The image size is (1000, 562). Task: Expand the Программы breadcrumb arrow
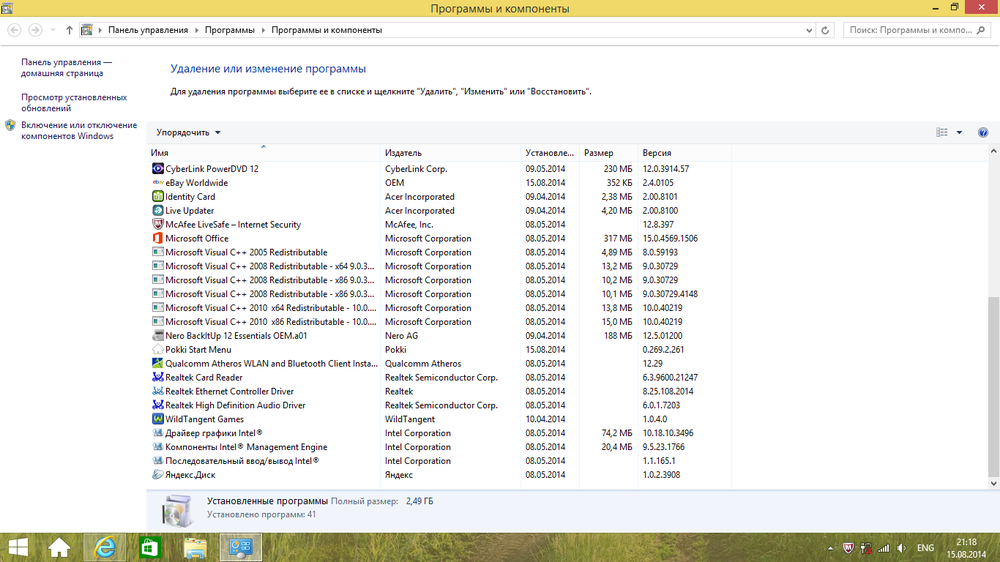point(263,30)
